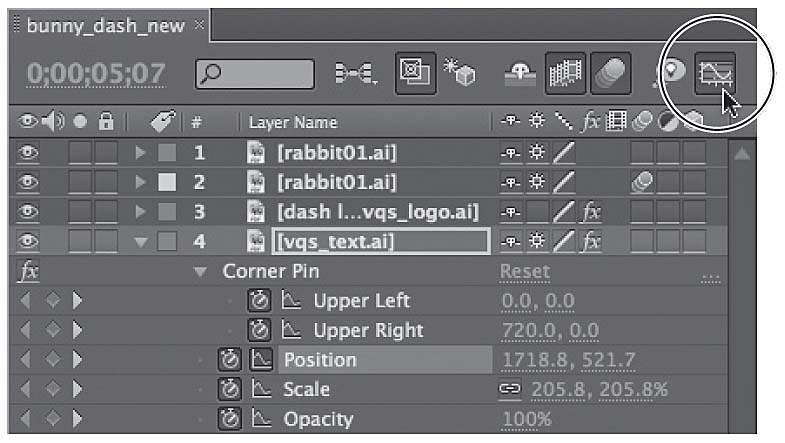Toggle the Position stopwatch
Screen dimensions: 785x443
point(230,359)
